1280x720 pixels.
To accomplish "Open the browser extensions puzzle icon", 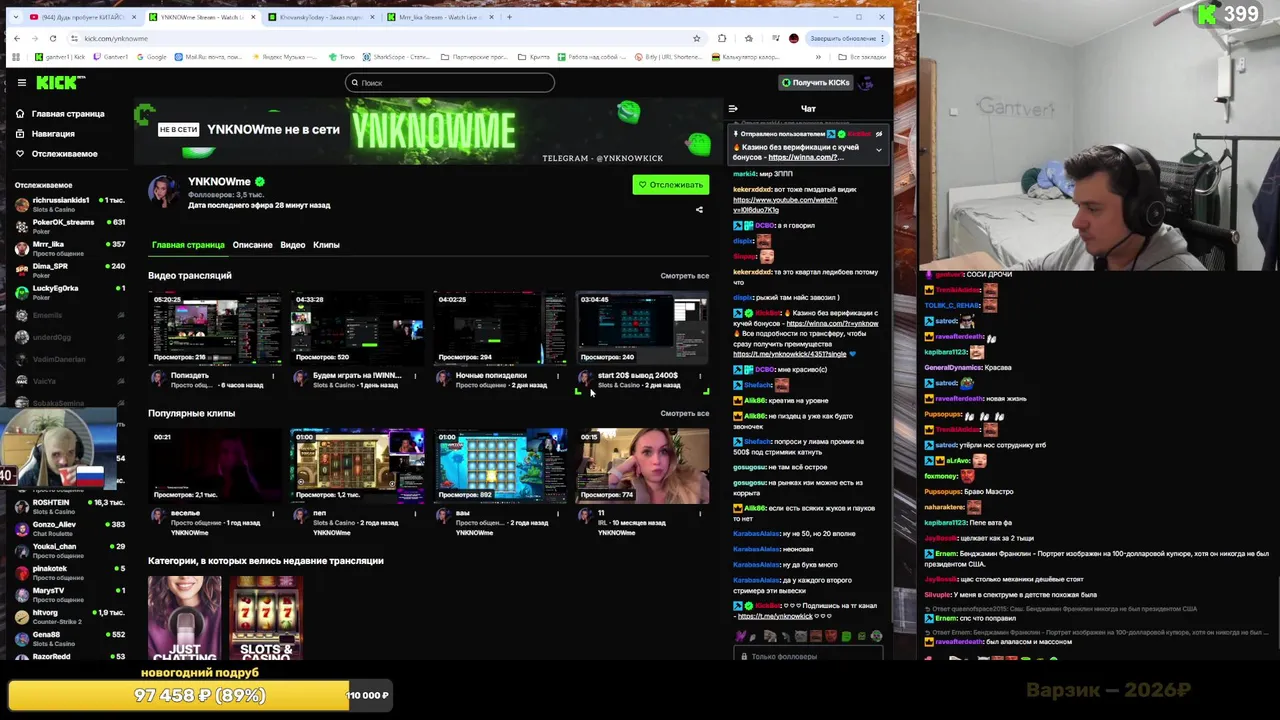I will 722,39.
